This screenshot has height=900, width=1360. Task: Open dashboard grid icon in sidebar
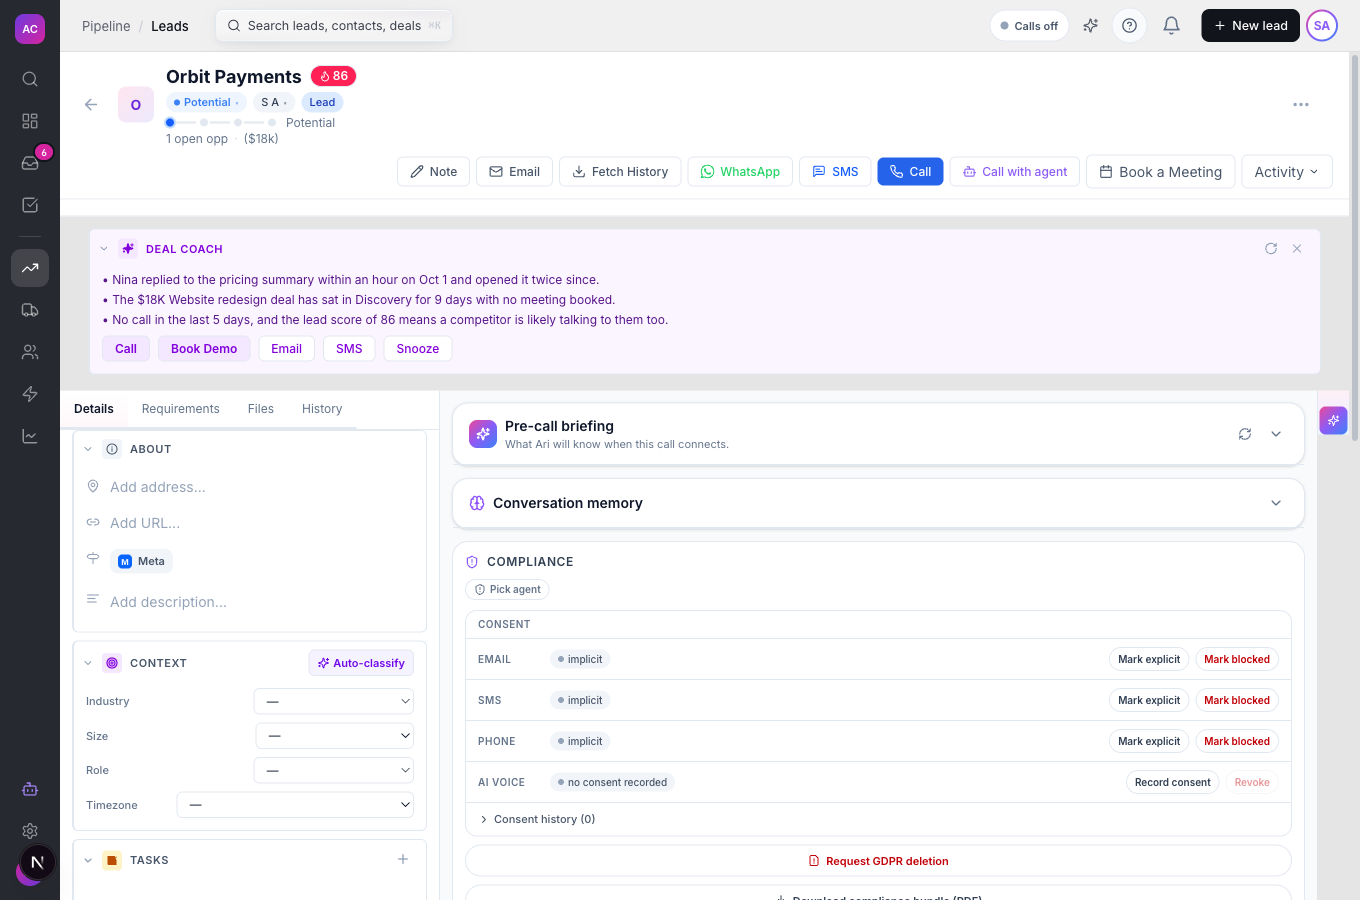(x=30, y=121)
